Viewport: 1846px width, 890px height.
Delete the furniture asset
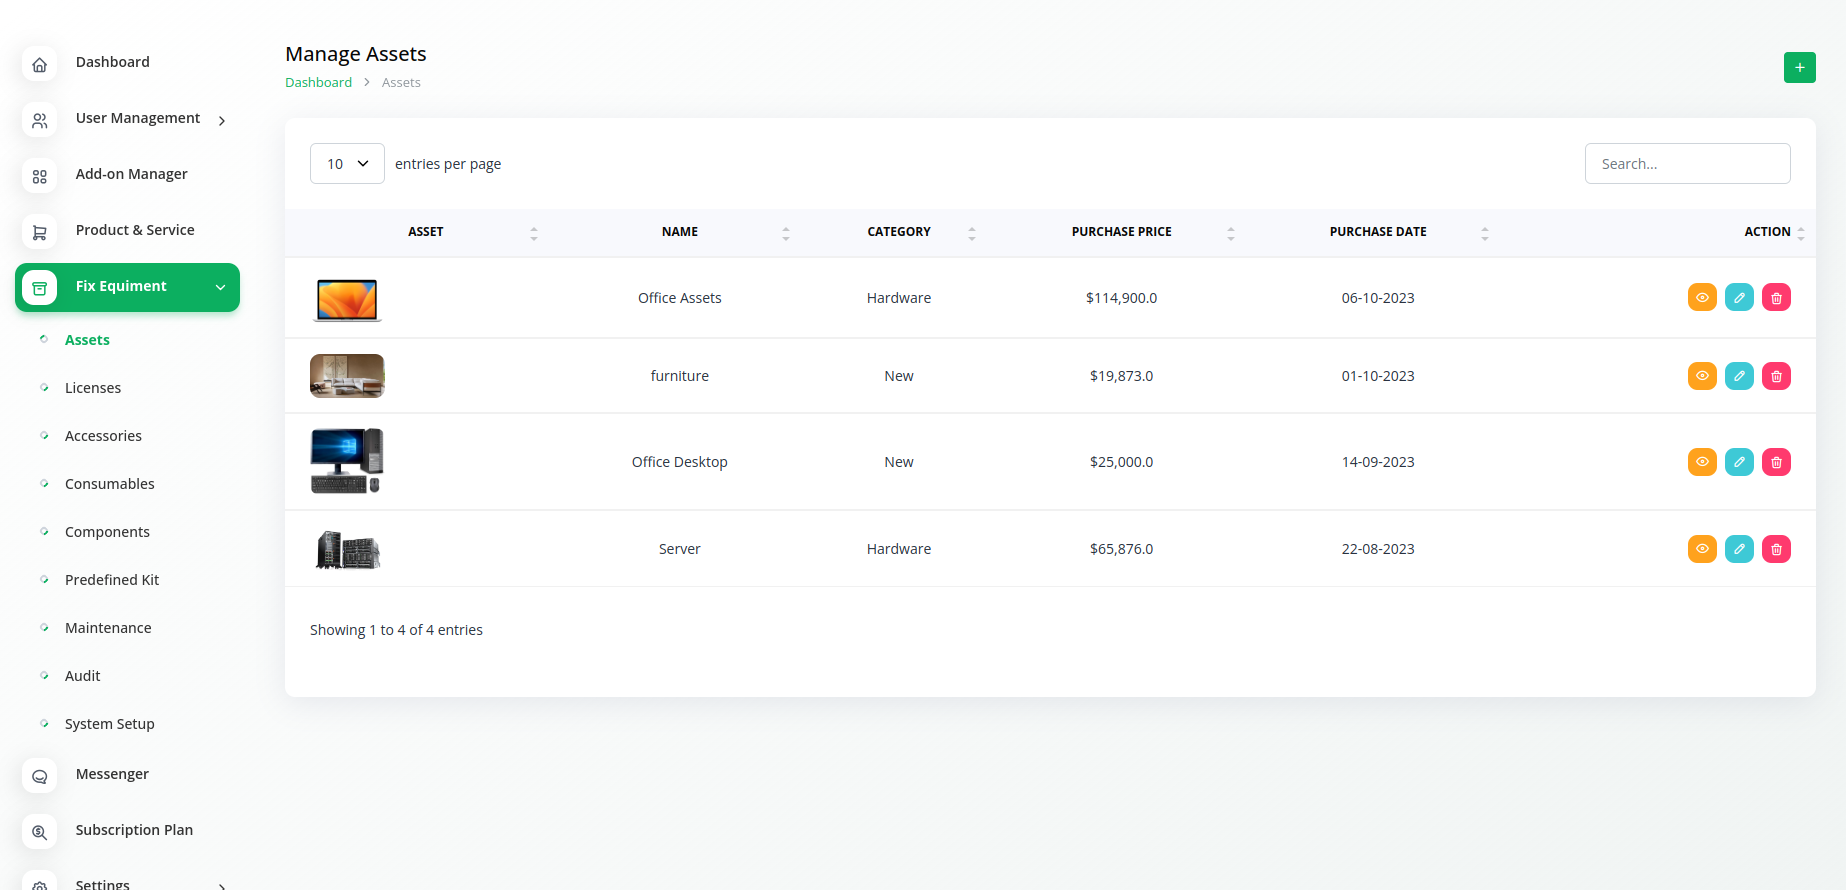(1776, 376)
